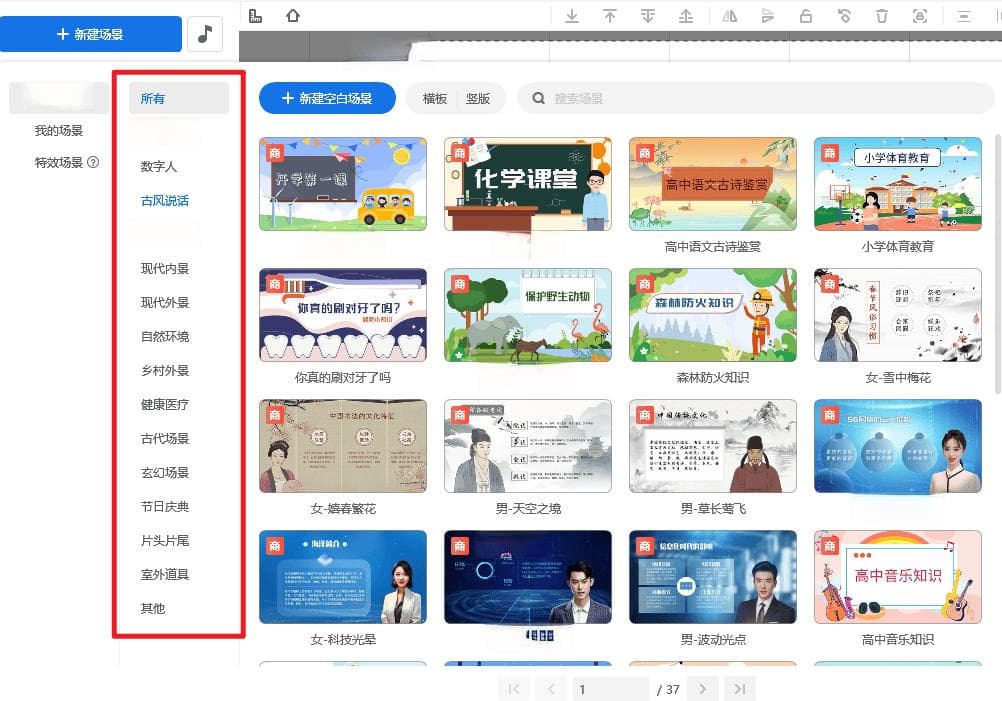
Task: Open the 小学体育教育 scene thumbnail
Action: (898, 184)
